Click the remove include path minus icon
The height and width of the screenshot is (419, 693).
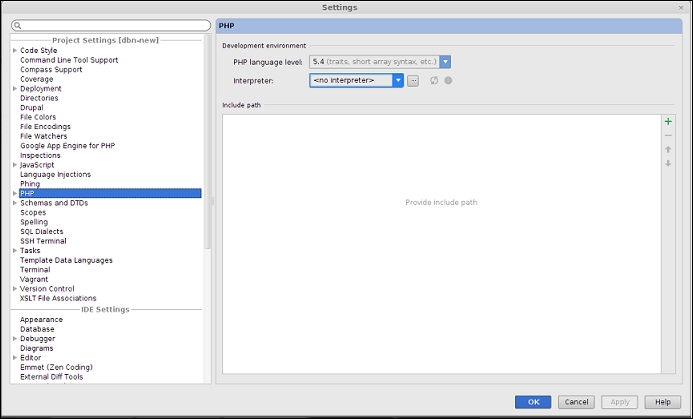668,135
